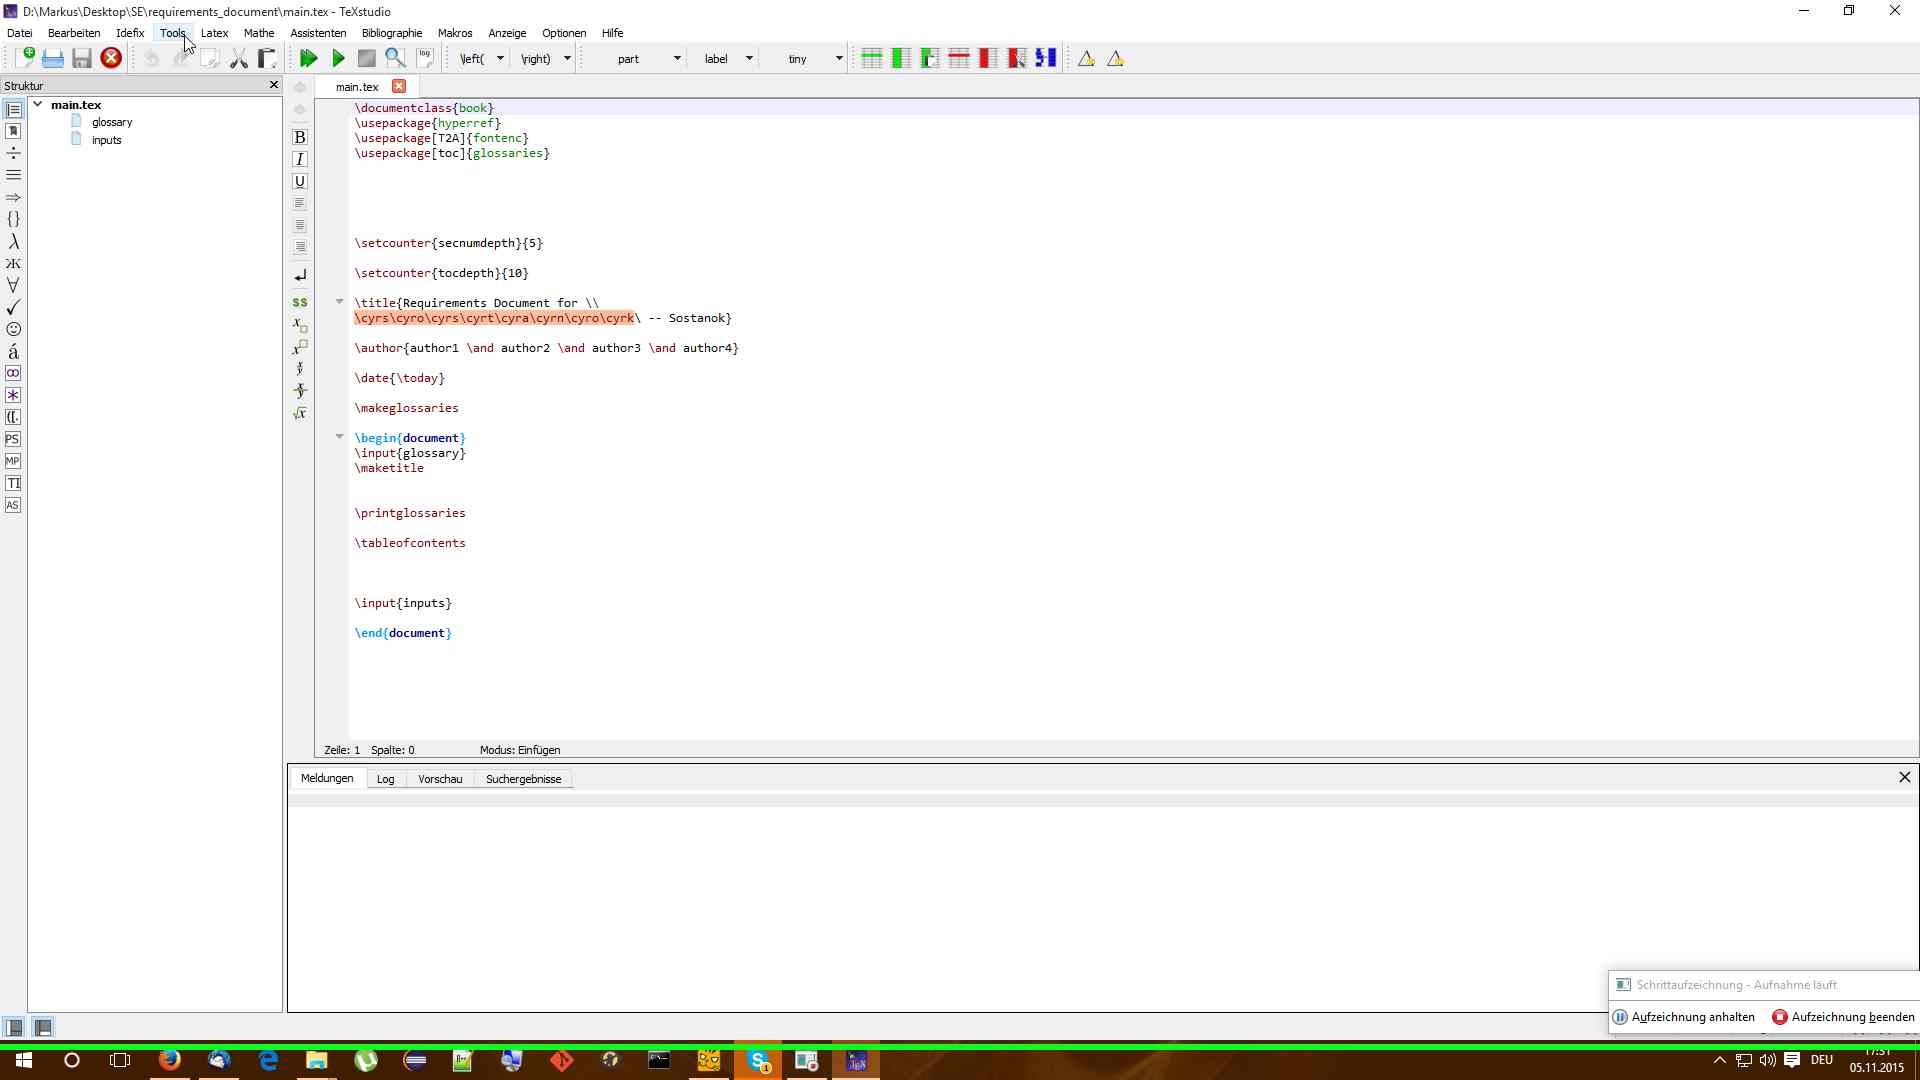Switch to the Vorschau tab
This screenshot has width=1920, height=1080.
pyautogui.click(x=440, y=779)
